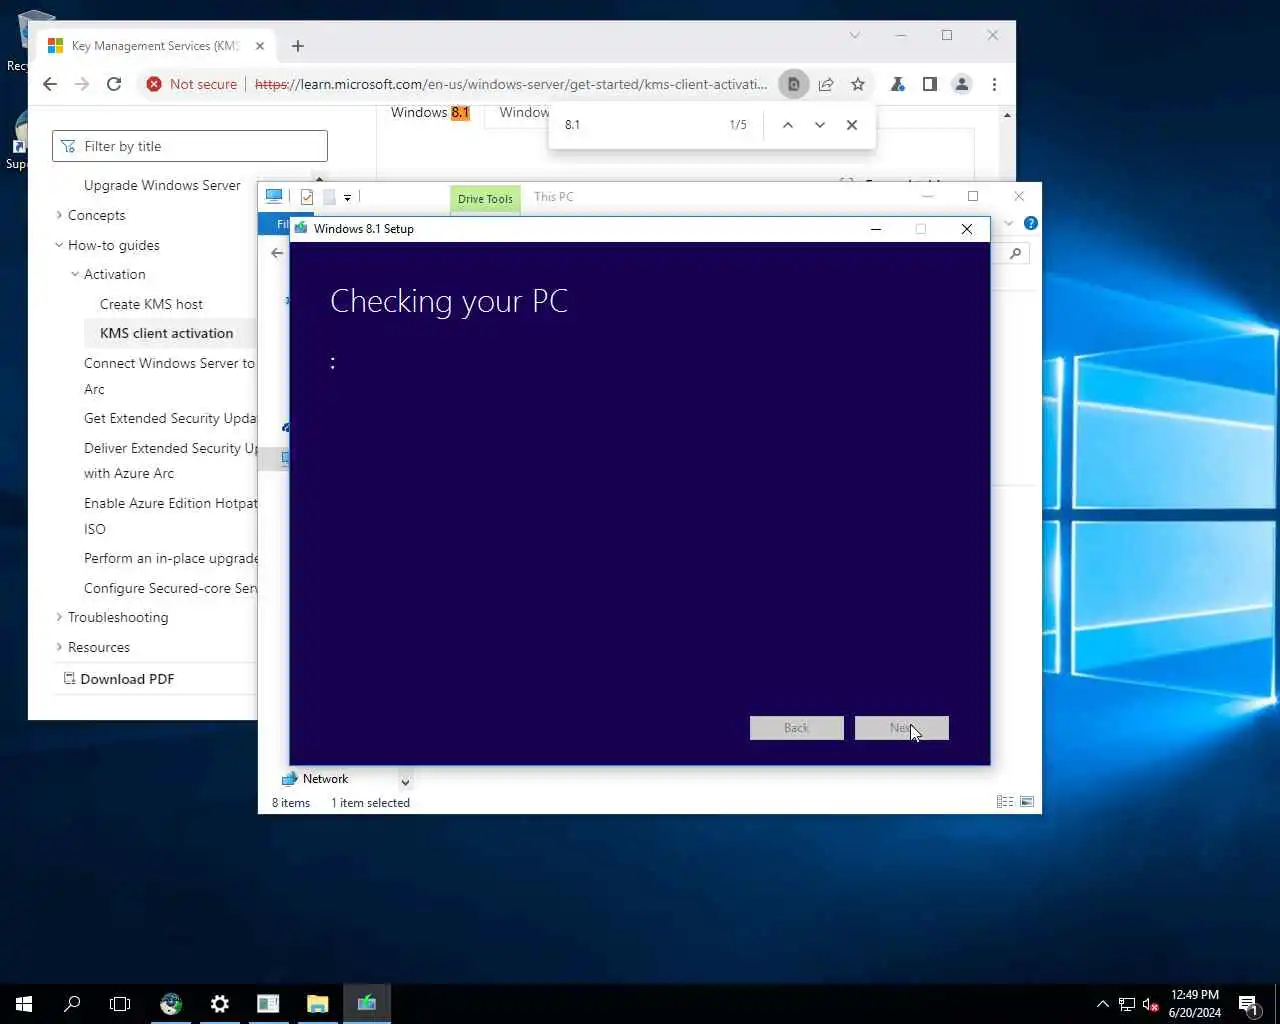The image size is (1280, 1024).
Task: Select the Windows 8.1 tab on page
Action: 430,112
